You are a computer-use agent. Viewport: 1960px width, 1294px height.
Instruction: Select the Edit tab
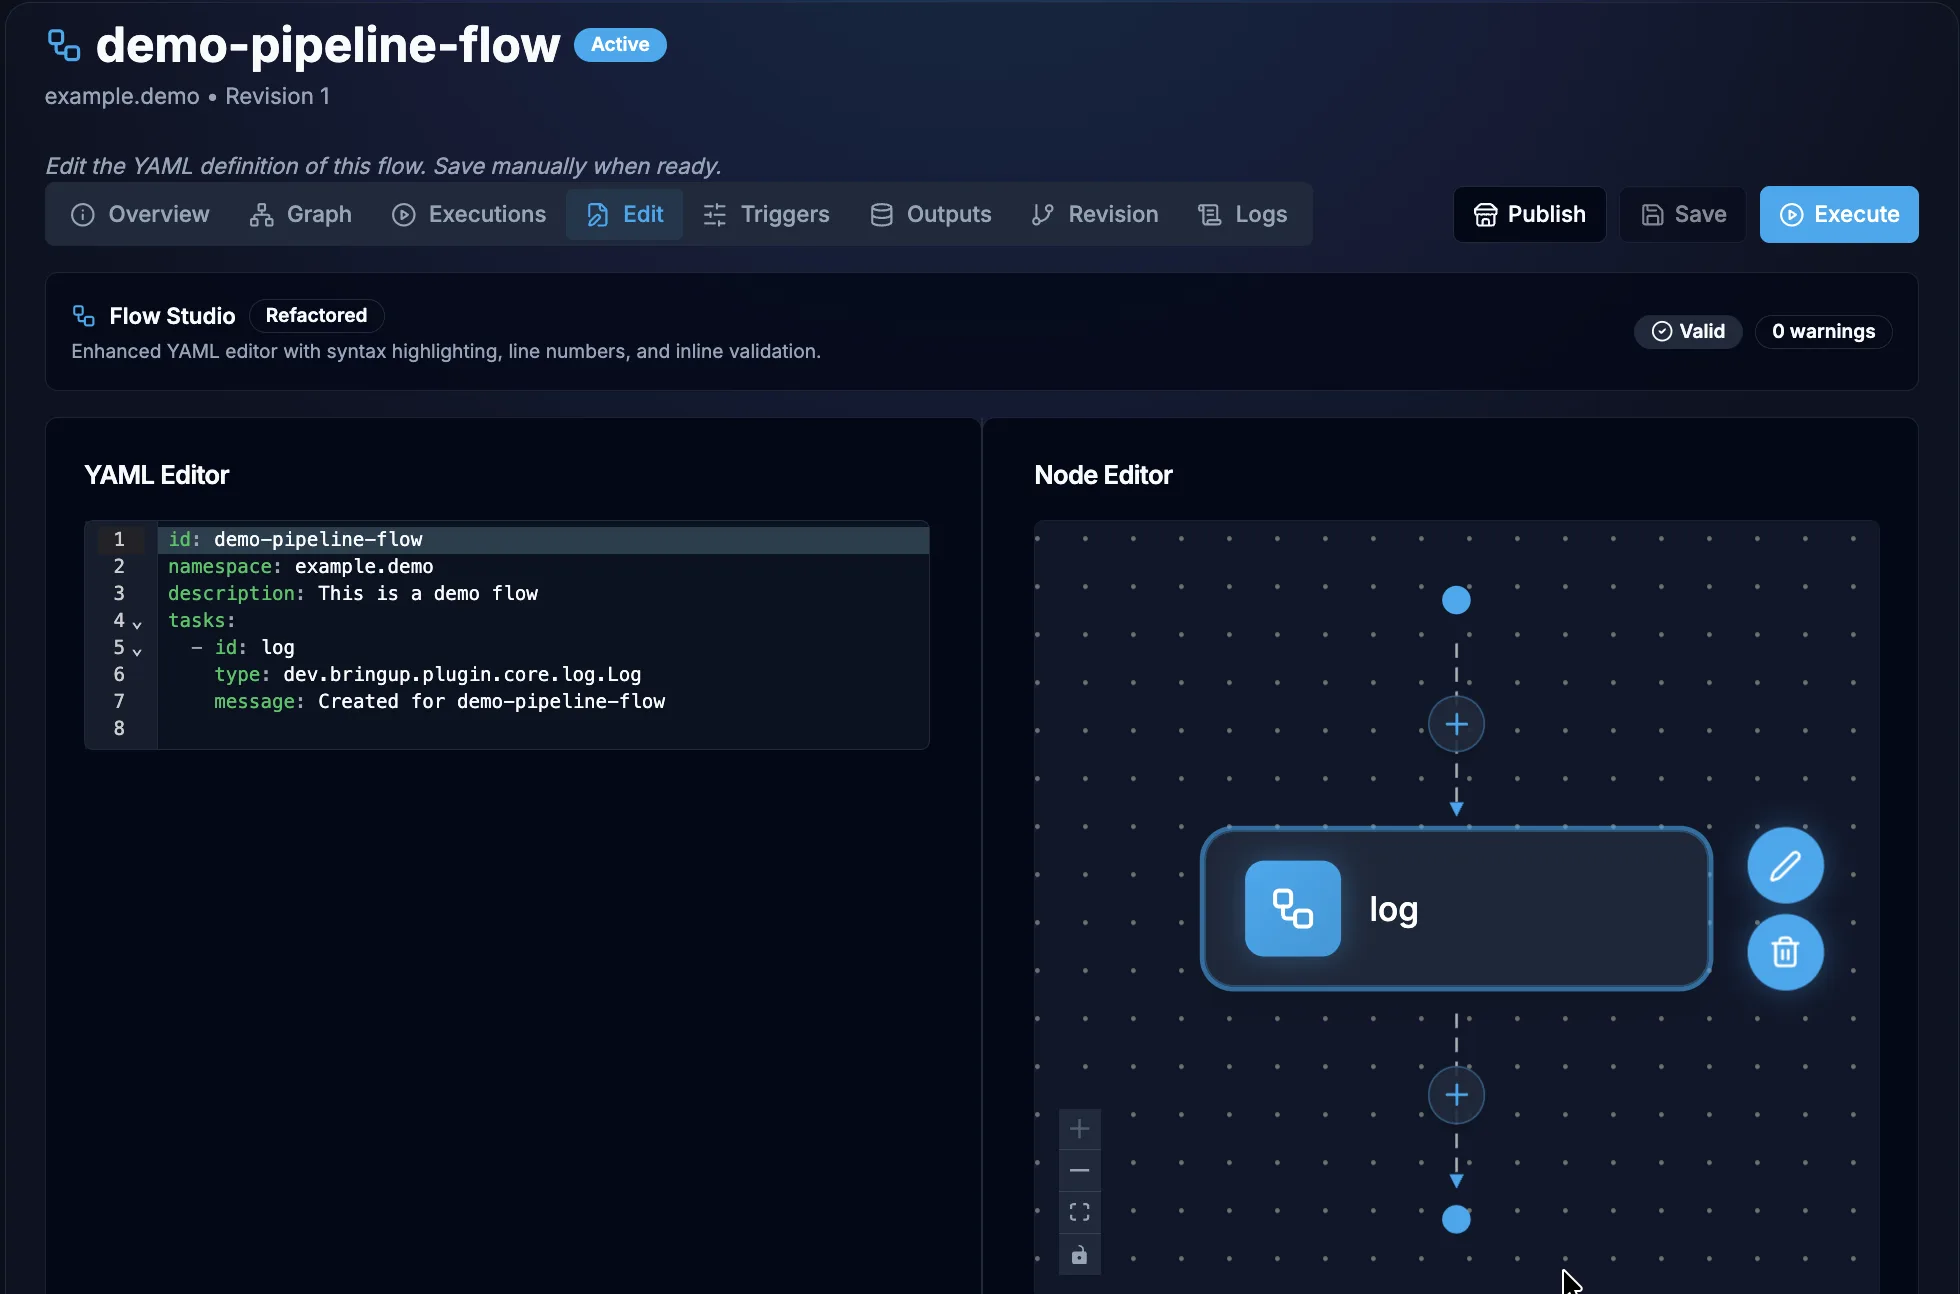click(x=624, y=214)
